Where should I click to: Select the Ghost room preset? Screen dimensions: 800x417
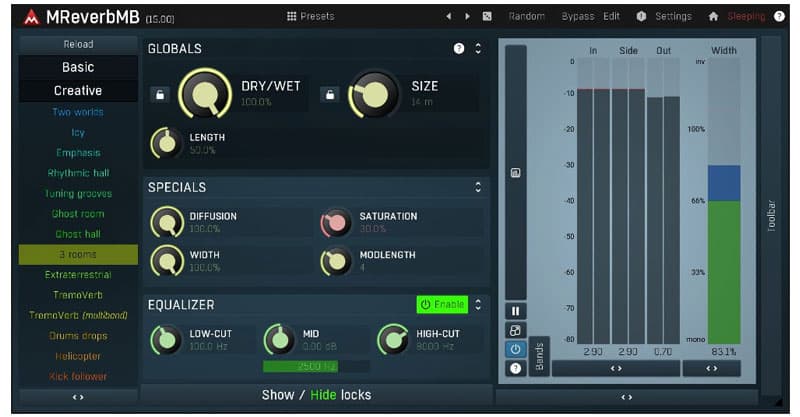coord(78,214)
